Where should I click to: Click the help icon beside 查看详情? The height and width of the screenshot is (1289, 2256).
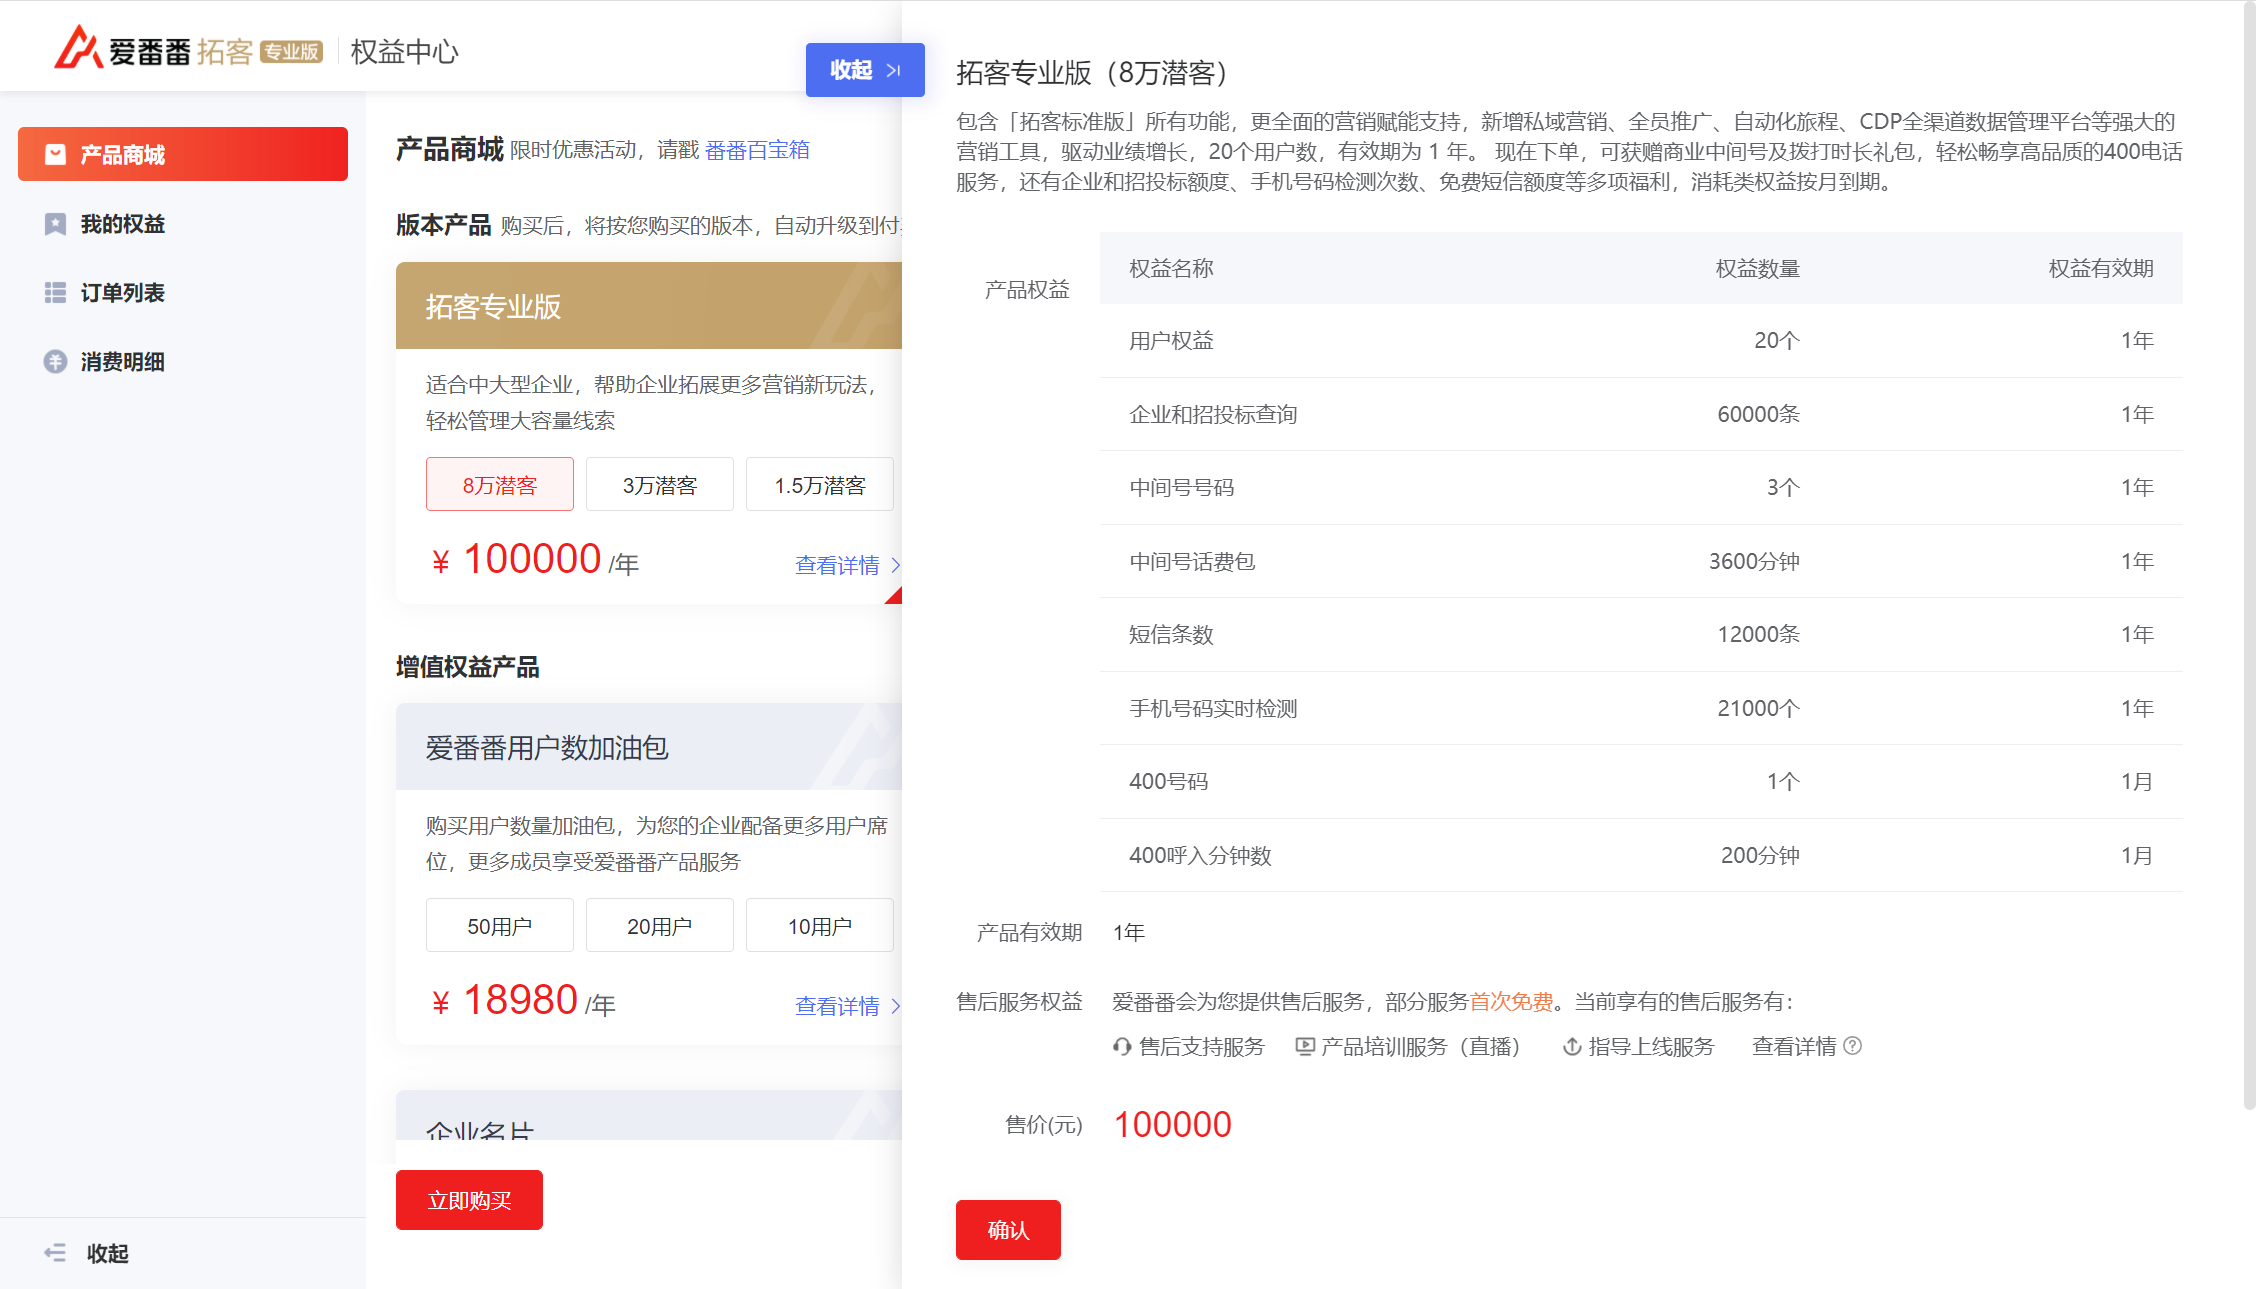pyautogui.click(x=1852, y=1046)
